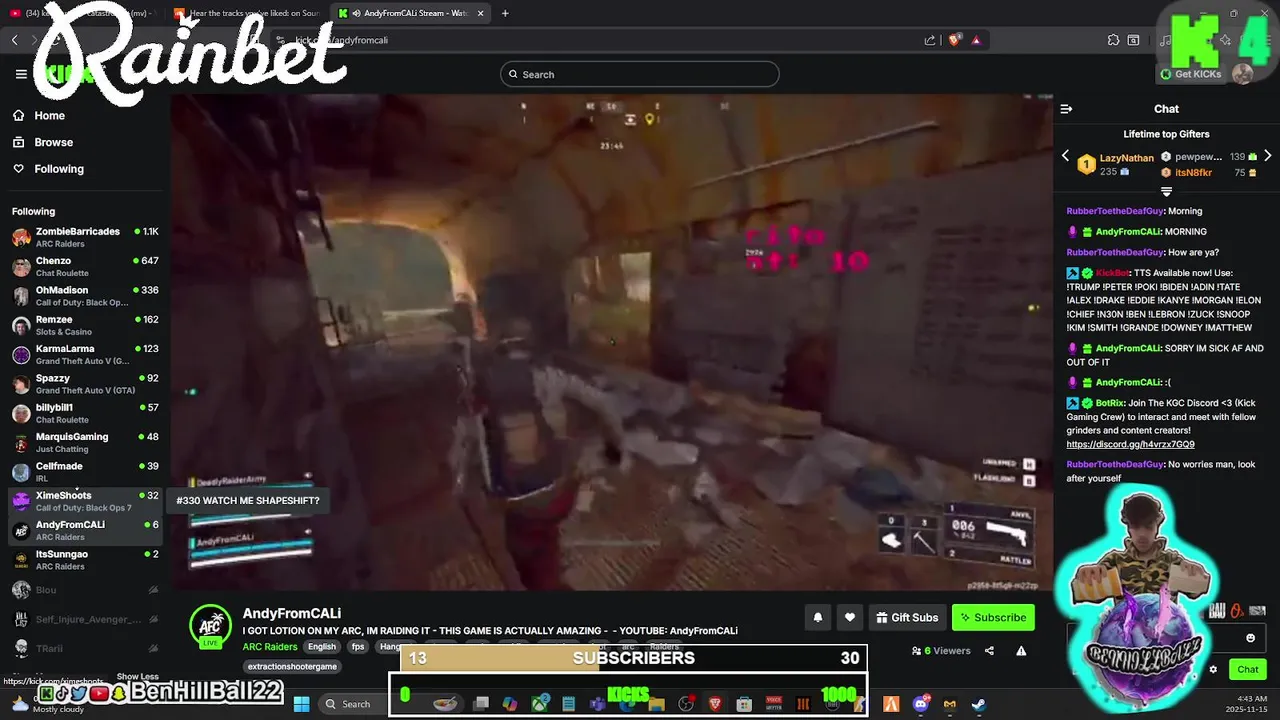This screenshot has height=720, width=1280.
Task: Open the browser extensions puzzle icon
Action: [x=1113, y=40]
